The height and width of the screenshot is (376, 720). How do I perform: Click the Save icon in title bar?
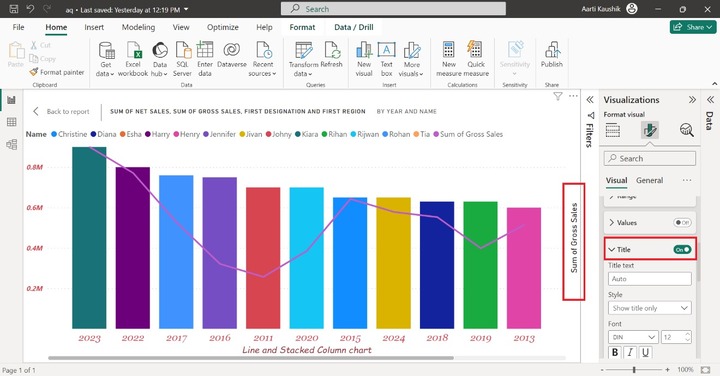(14, 9)
